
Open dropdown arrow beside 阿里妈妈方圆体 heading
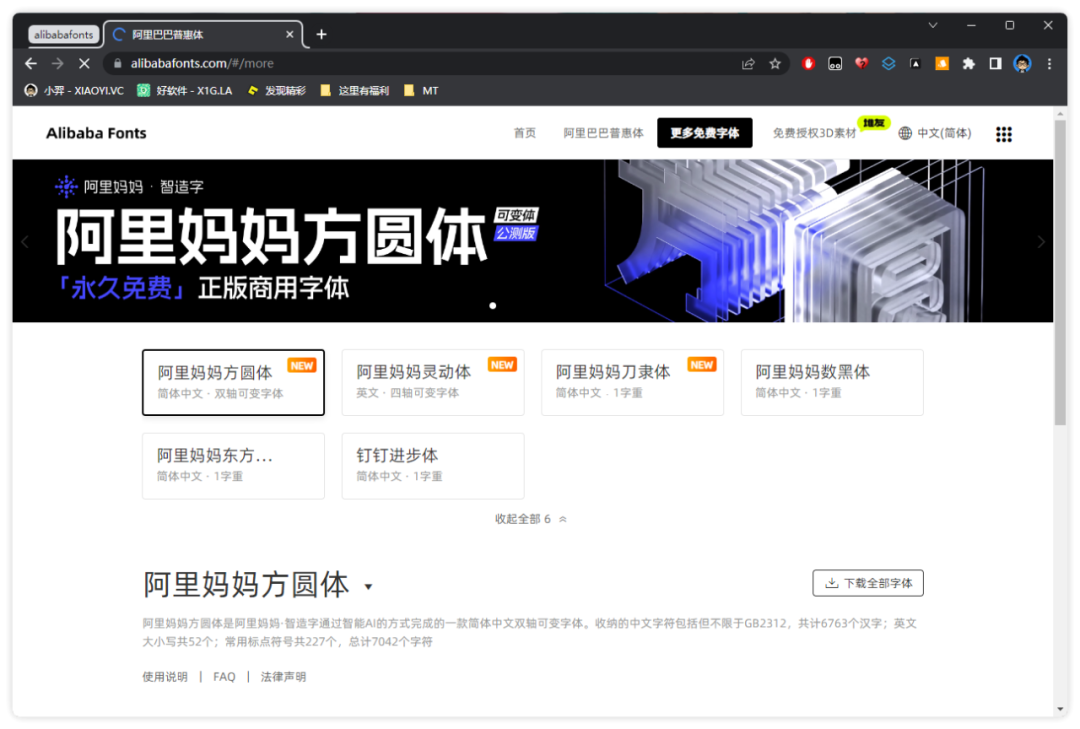(368, 587)
